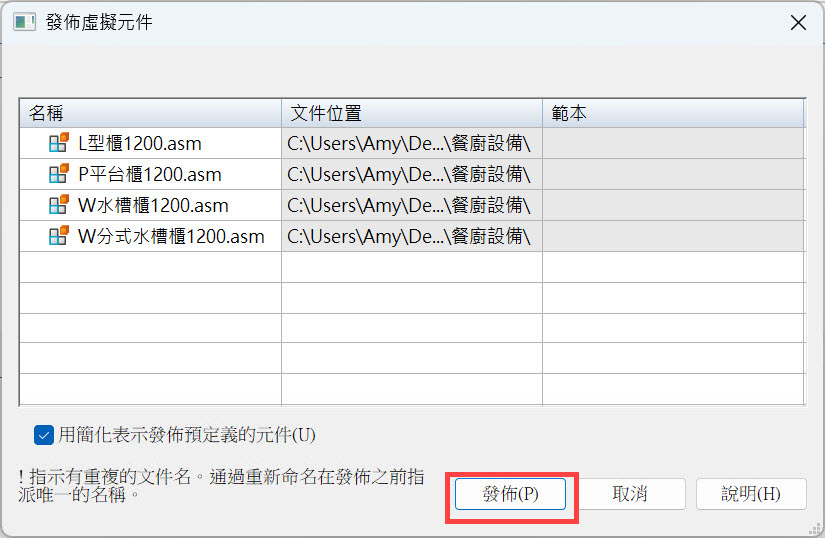Uncheck 用簡化表示發佈預定義的元件 checkbox
Image resolution: width=825 pixels, height=538 pixels.
[43, 434]
